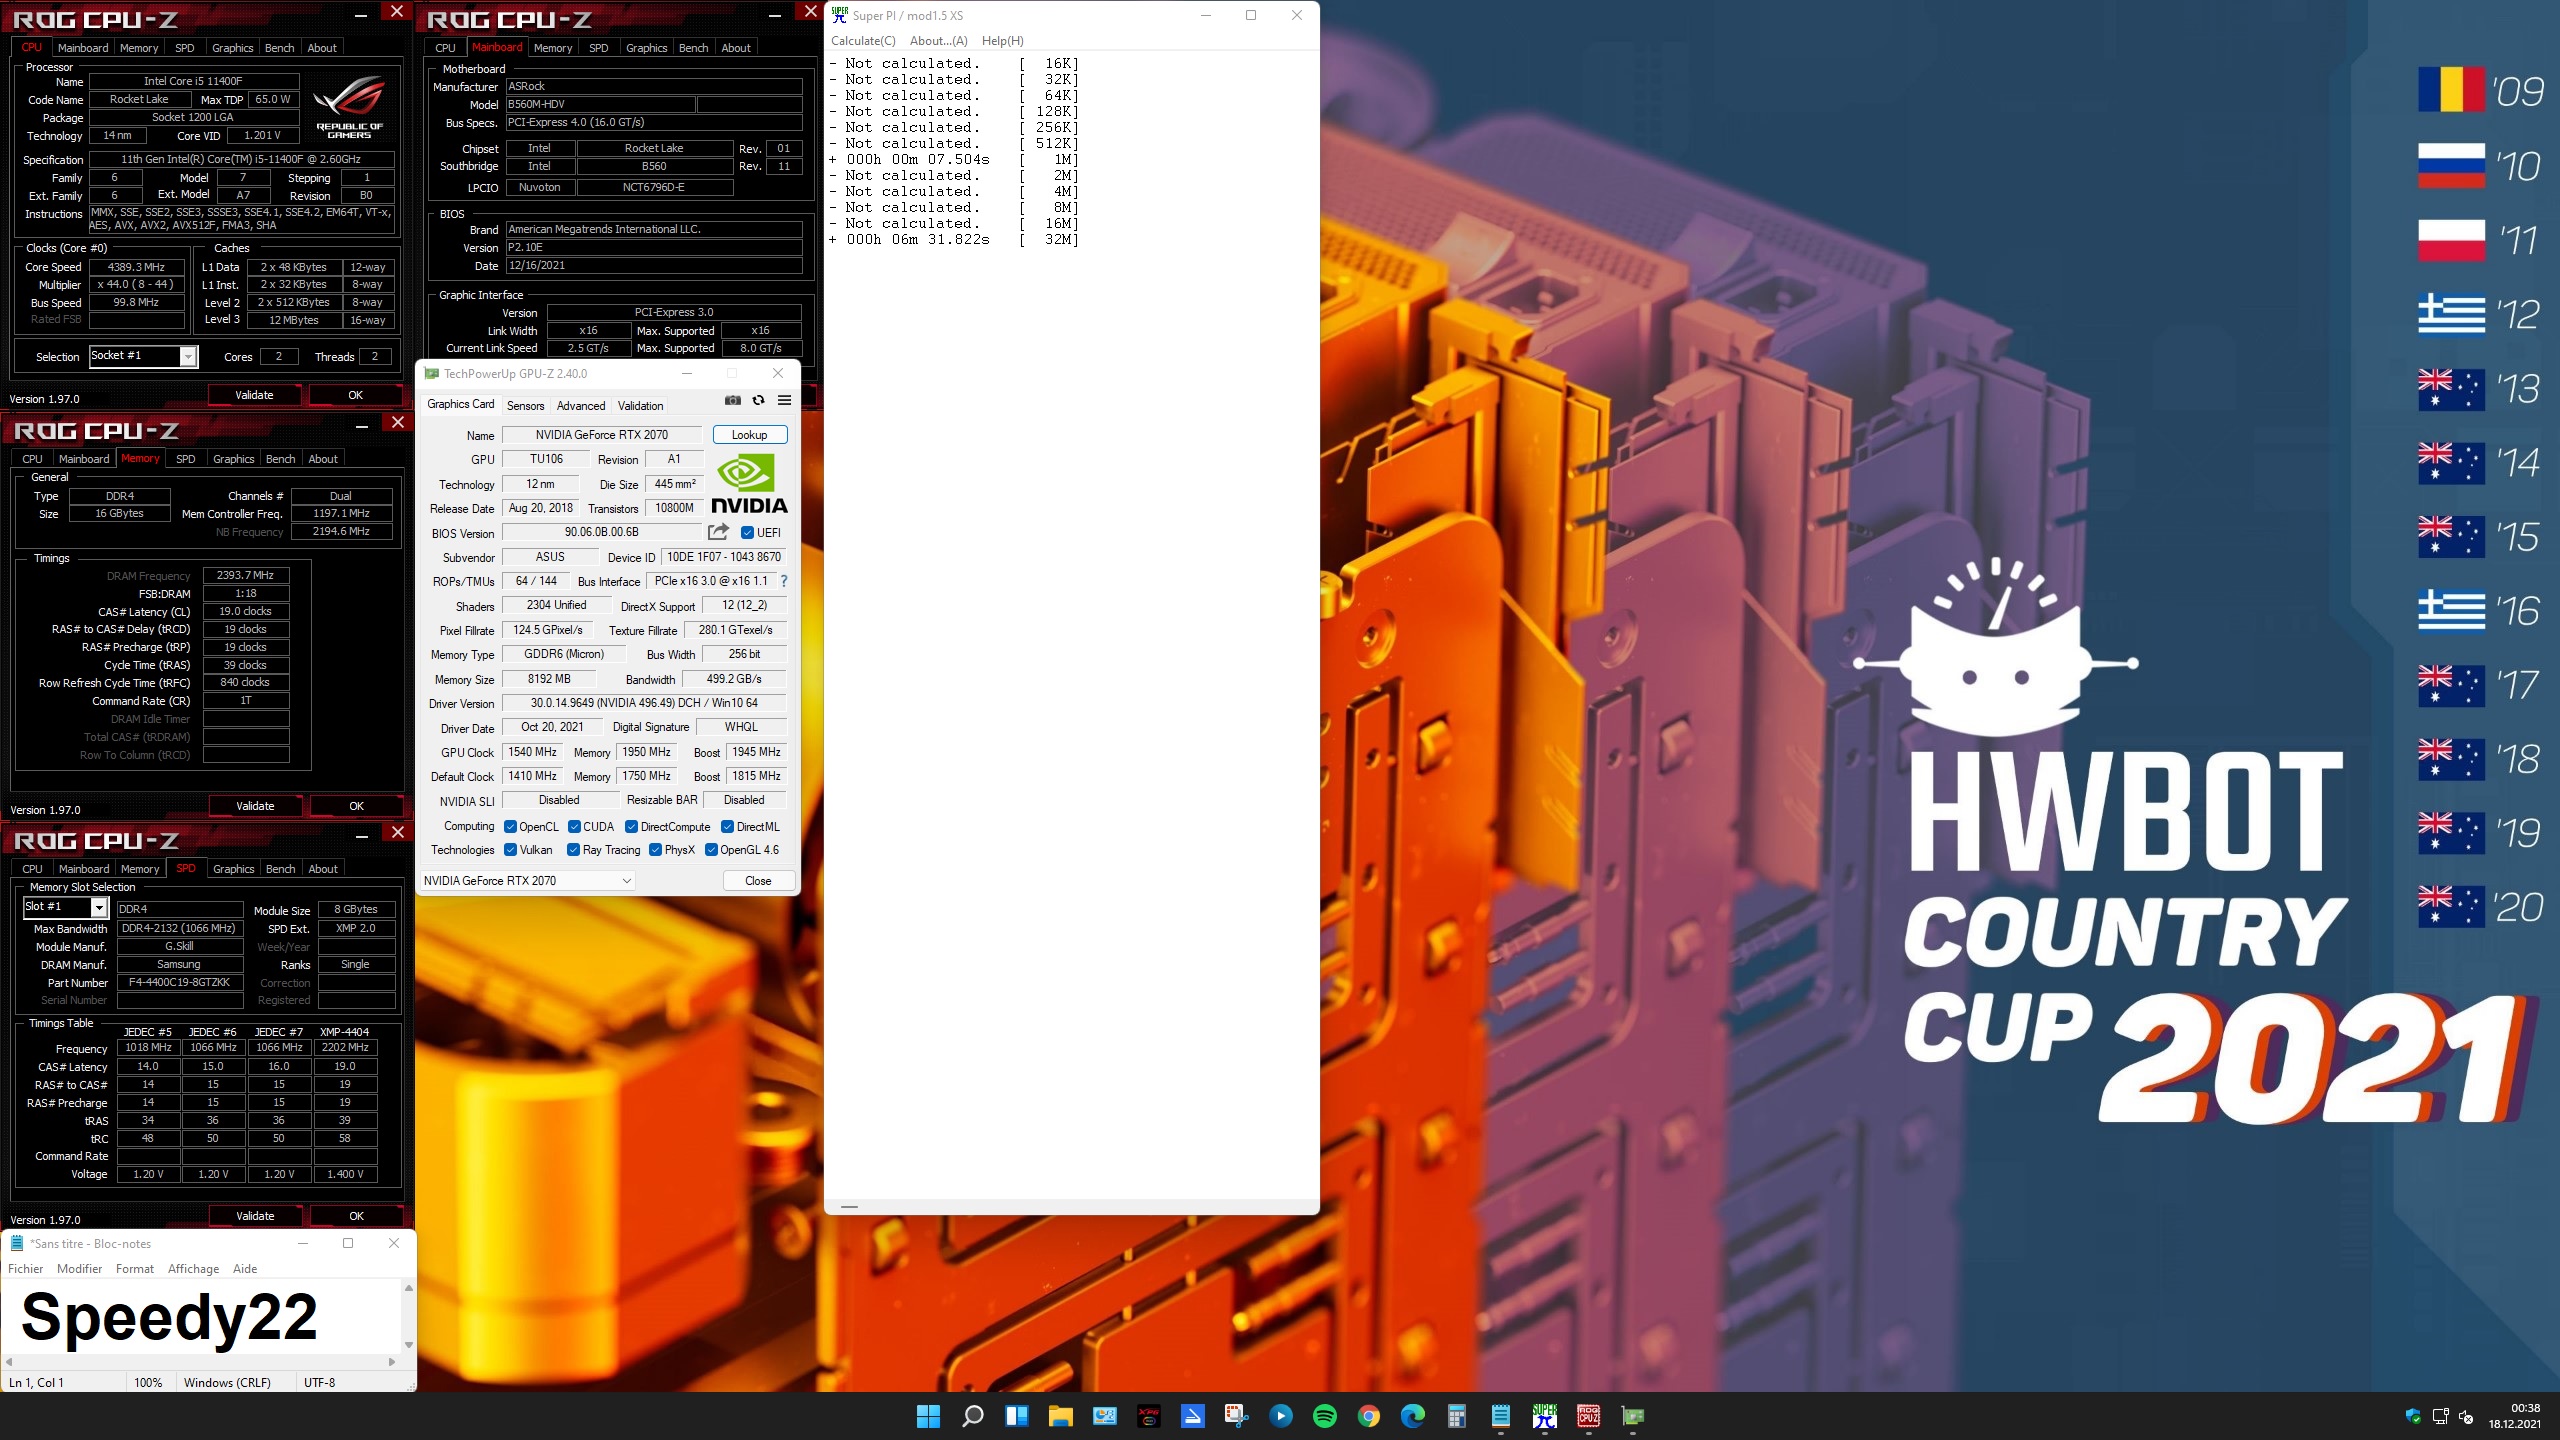The image size is (2560, 1440).
Task: Open Spotify from the taskbar
Action: click(1325, 1416)
